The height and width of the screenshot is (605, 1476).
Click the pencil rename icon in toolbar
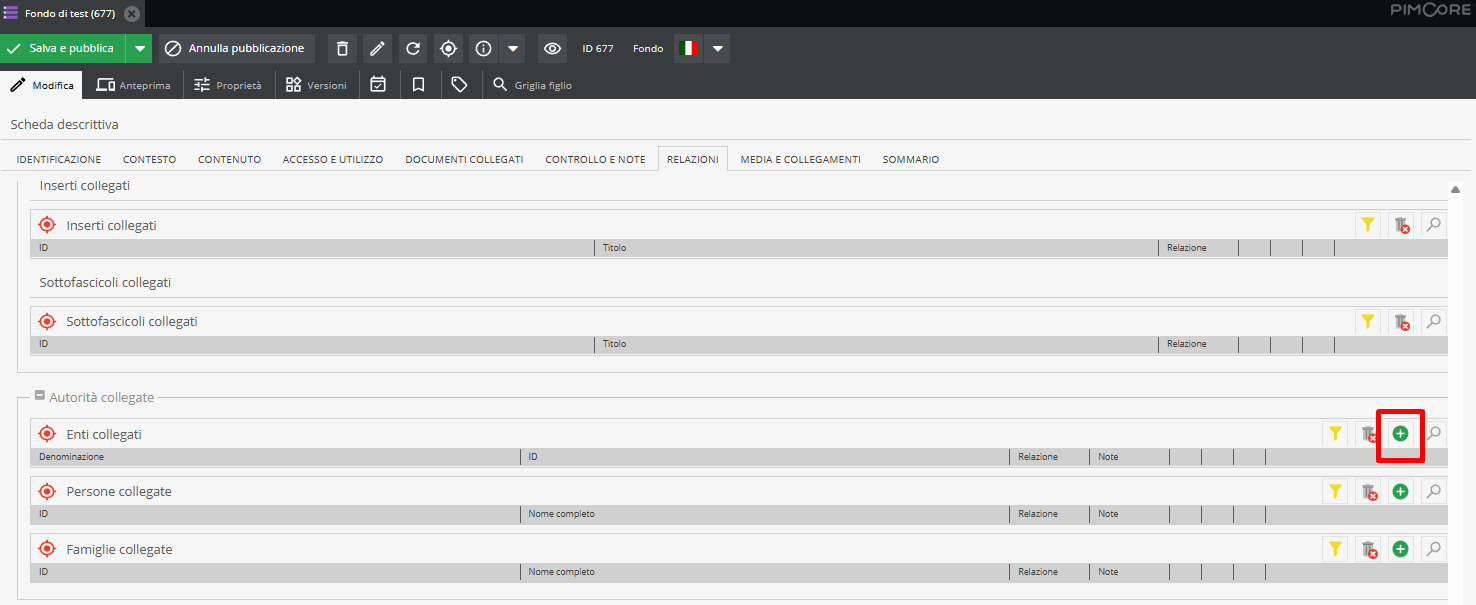click(377, 48)
